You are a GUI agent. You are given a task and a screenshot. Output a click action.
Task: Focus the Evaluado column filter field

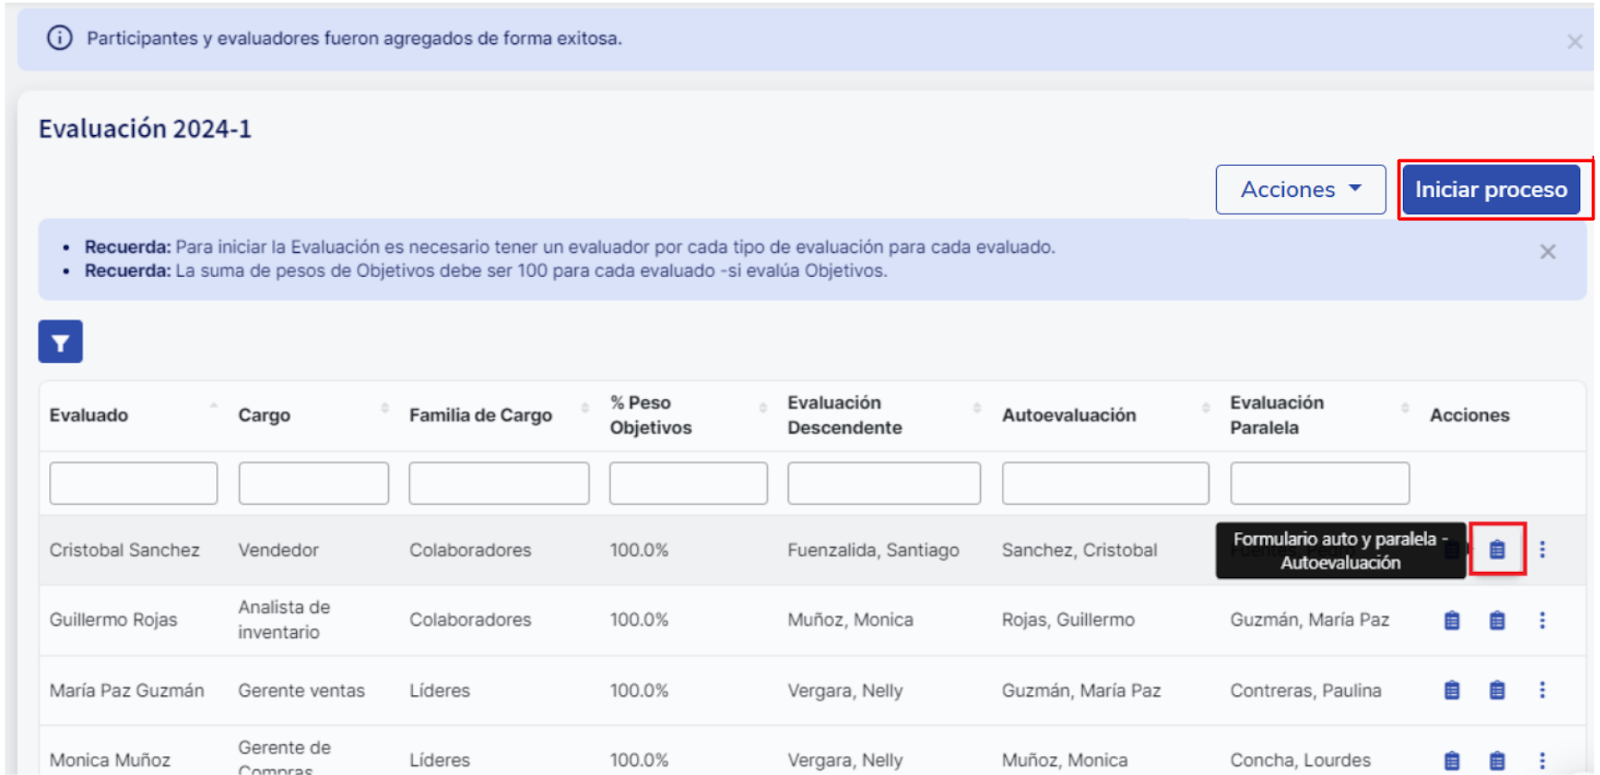pyautogui.click(x=133, y=484)
